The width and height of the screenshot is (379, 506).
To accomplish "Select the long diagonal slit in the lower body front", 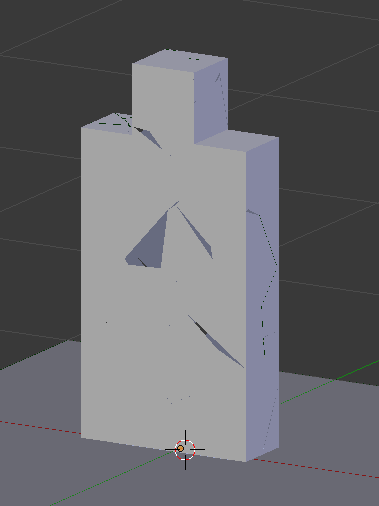I will pos(216,342).
